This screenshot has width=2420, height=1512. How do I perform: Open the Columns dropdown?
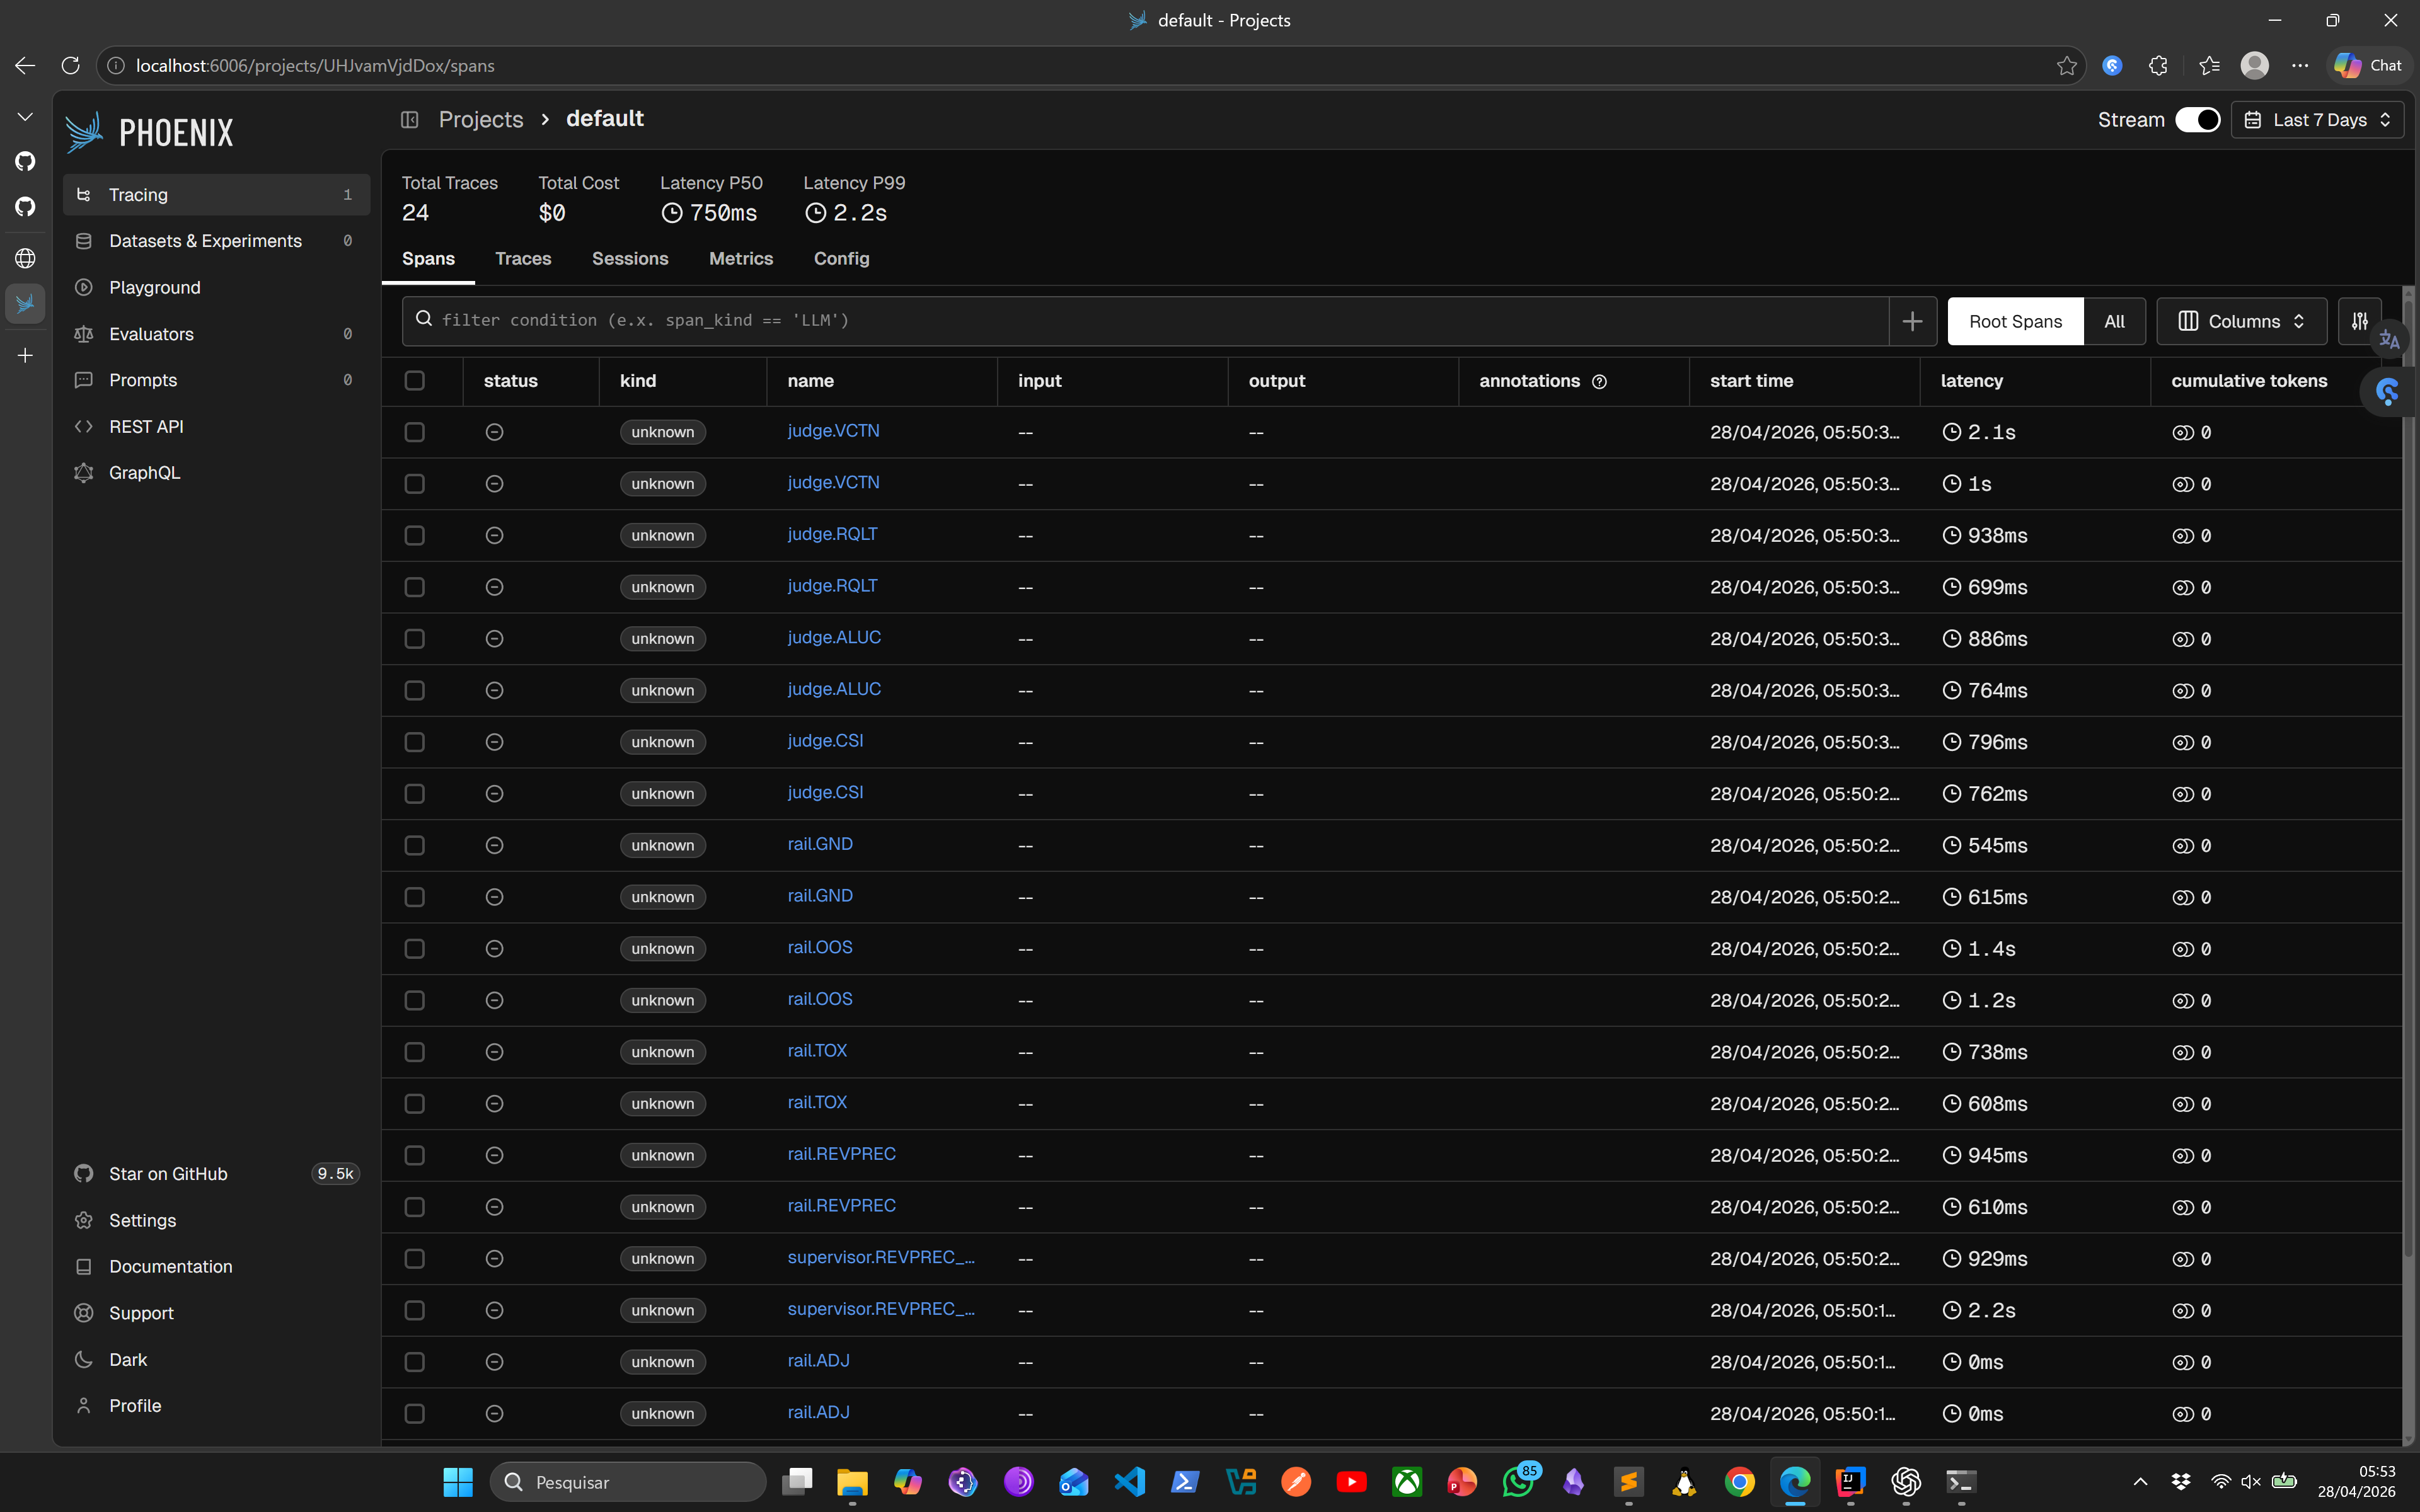click(2241, 321)
